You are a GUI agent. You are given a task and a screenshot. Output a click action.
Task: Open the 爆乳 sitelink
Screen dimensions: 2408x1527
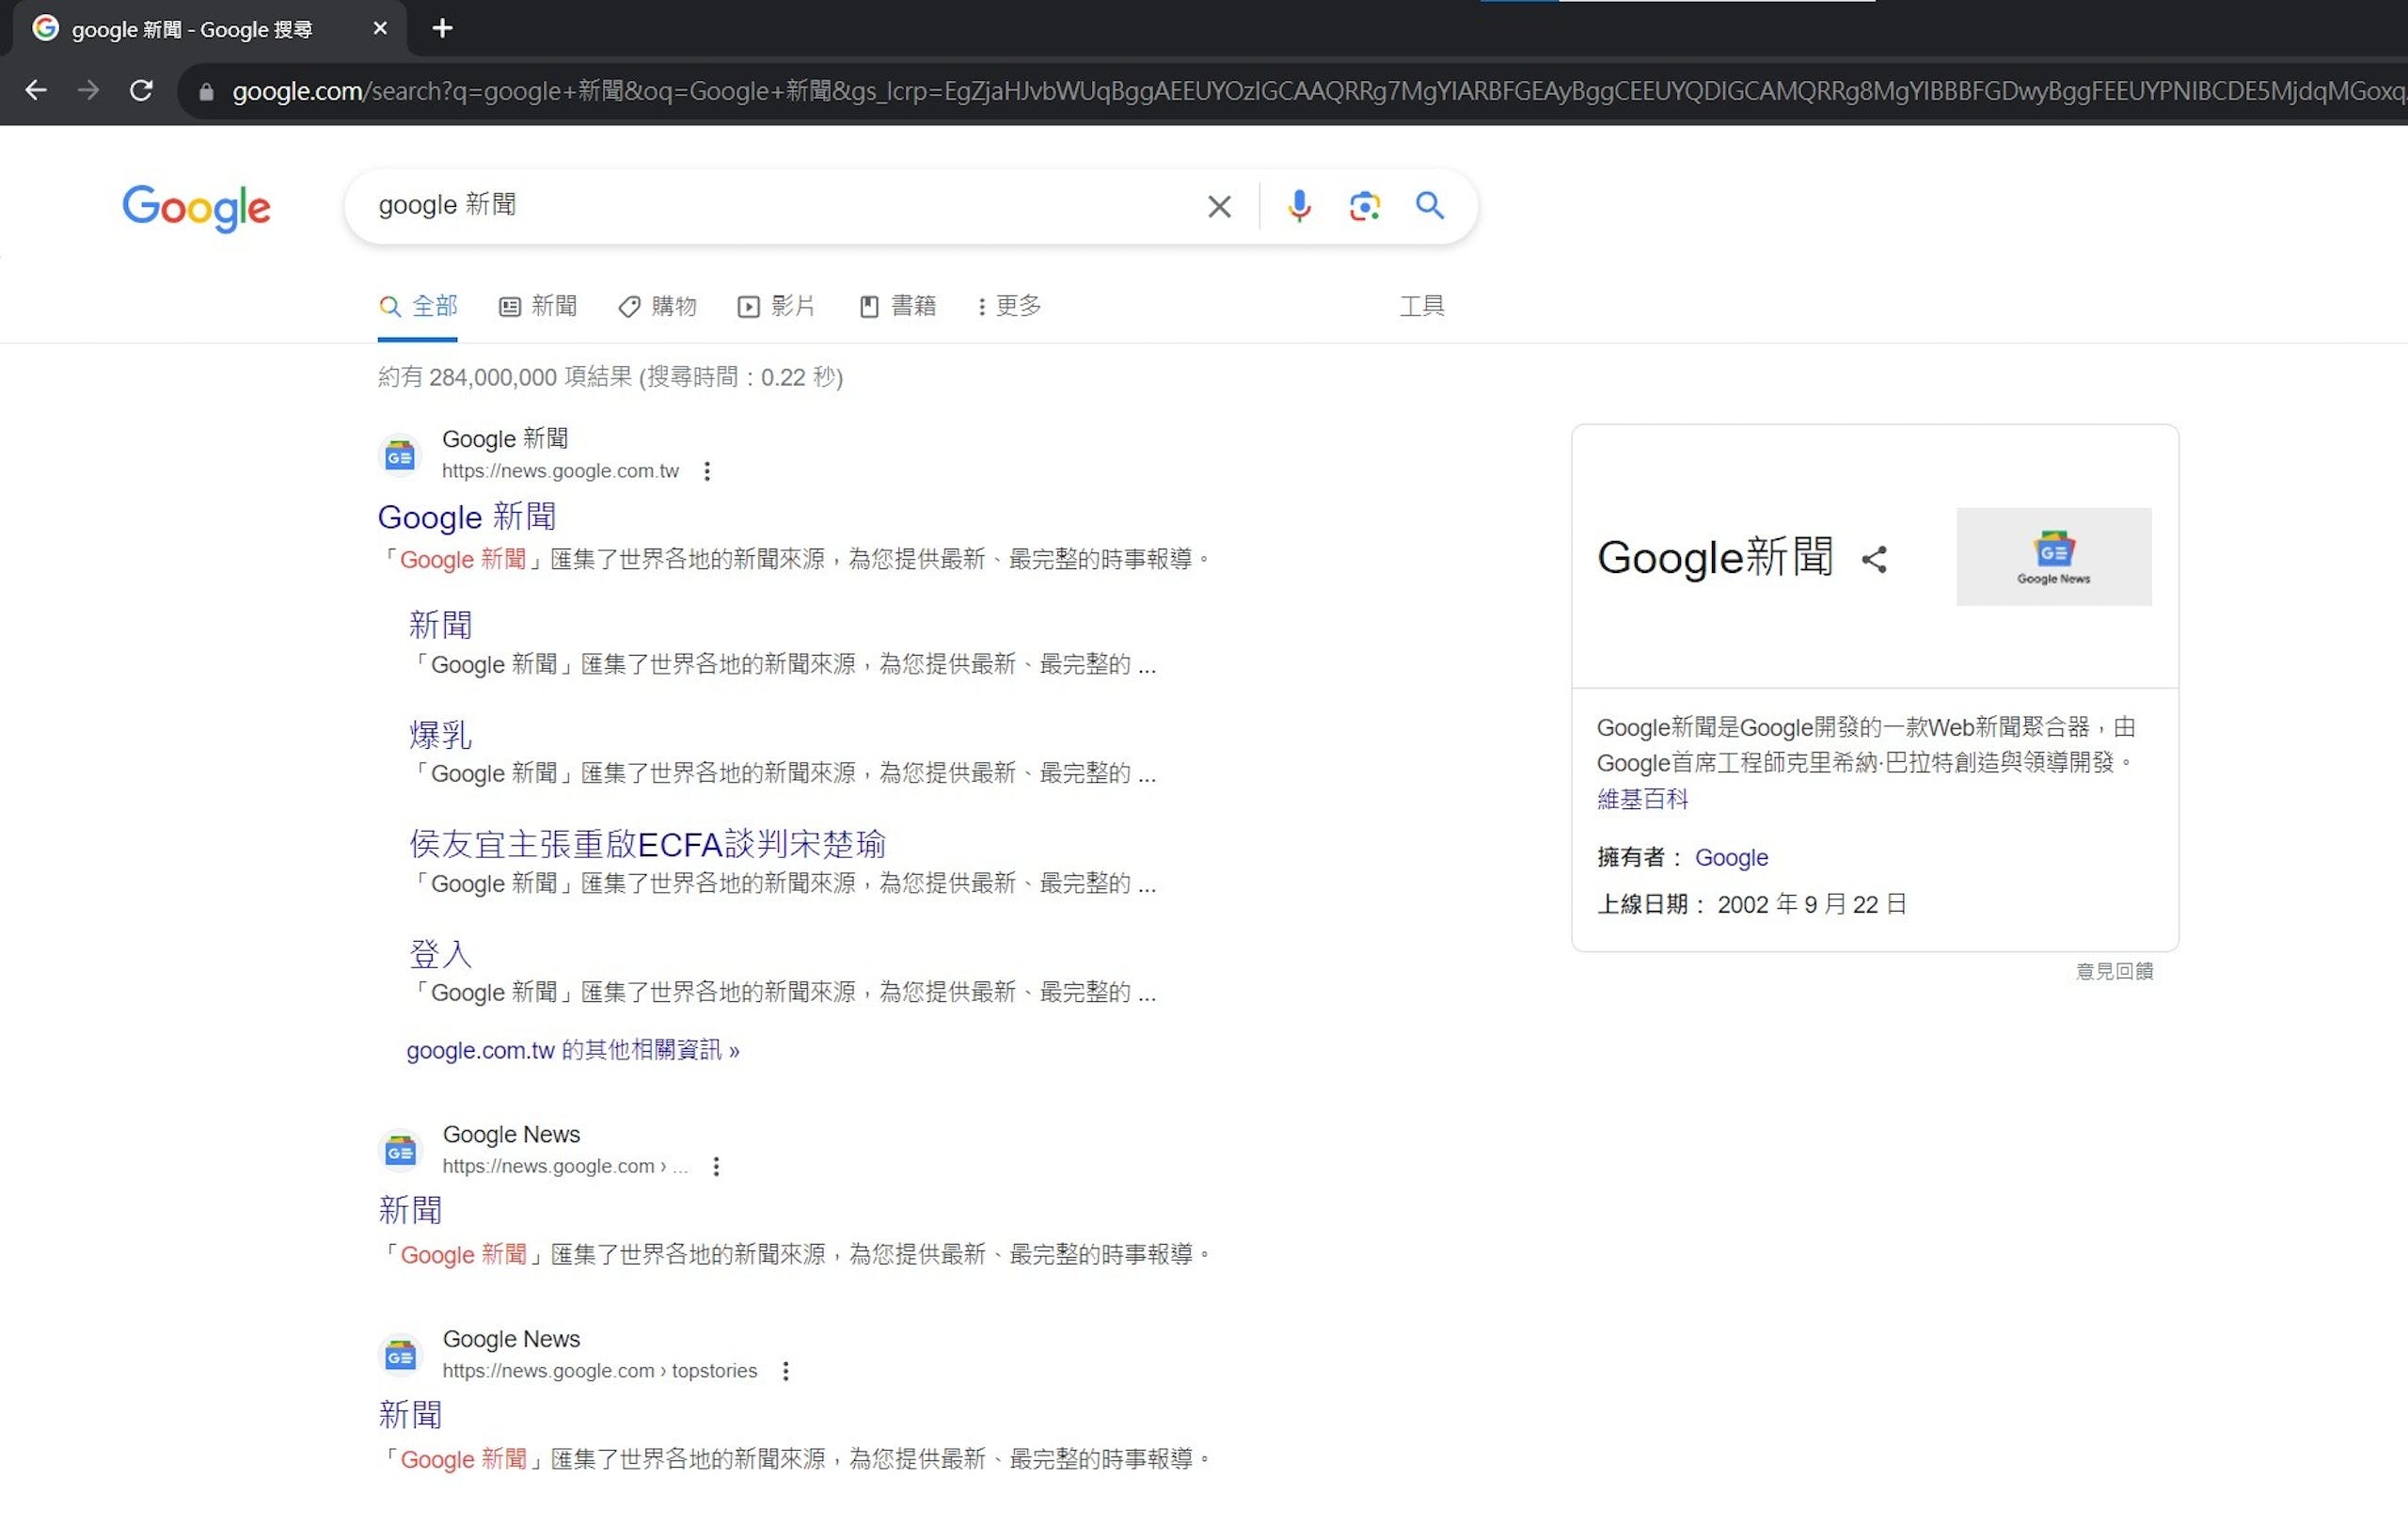(440, 735)
